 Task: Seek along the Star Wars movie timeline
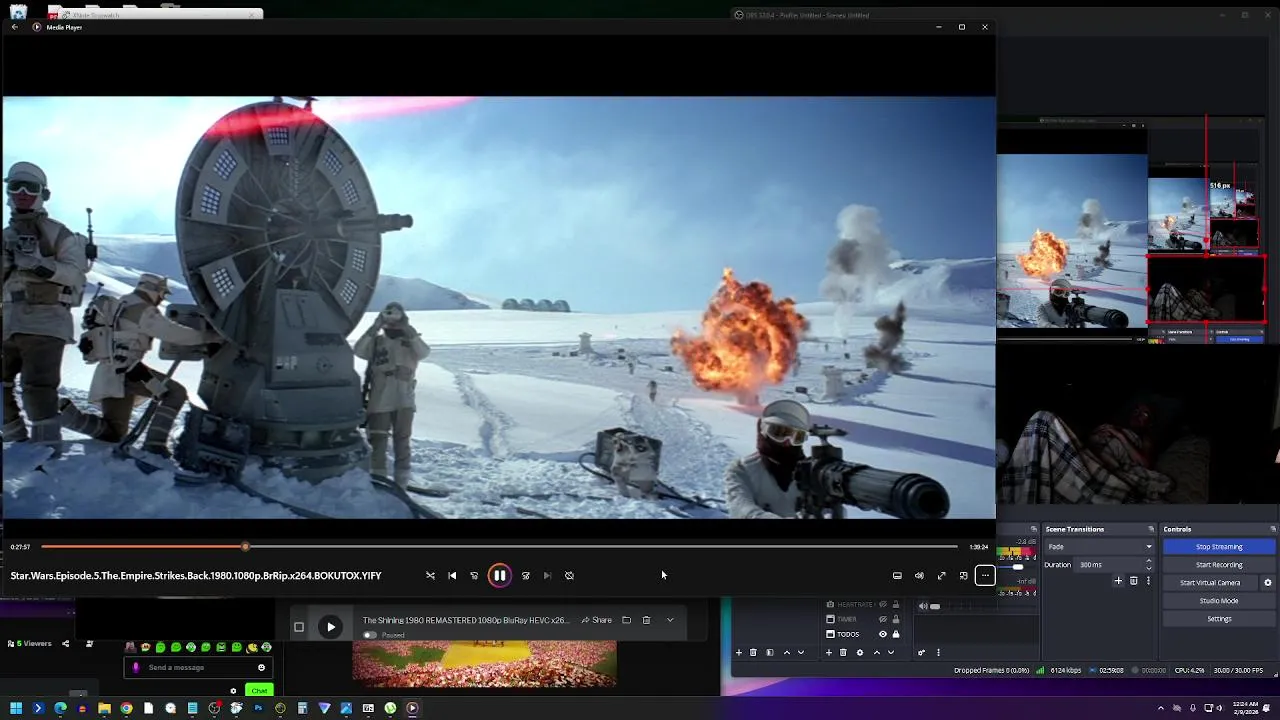pos(499,547)
